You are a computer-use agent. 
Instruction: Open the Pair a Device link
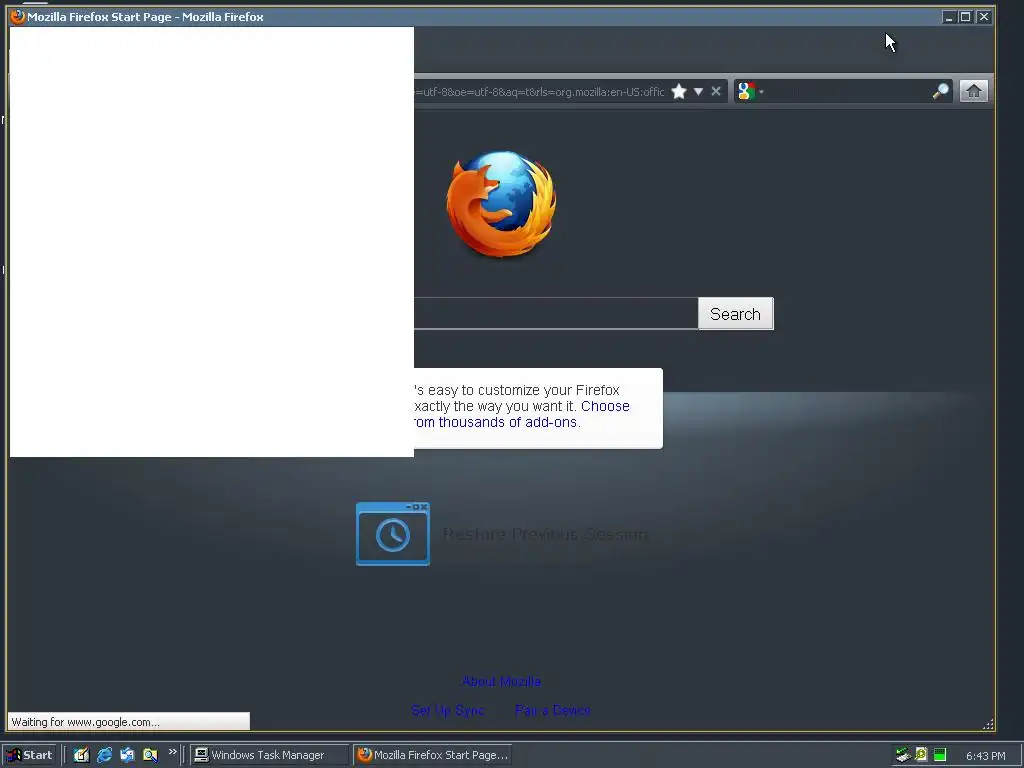pyautogui.click(x=552, y=710)
